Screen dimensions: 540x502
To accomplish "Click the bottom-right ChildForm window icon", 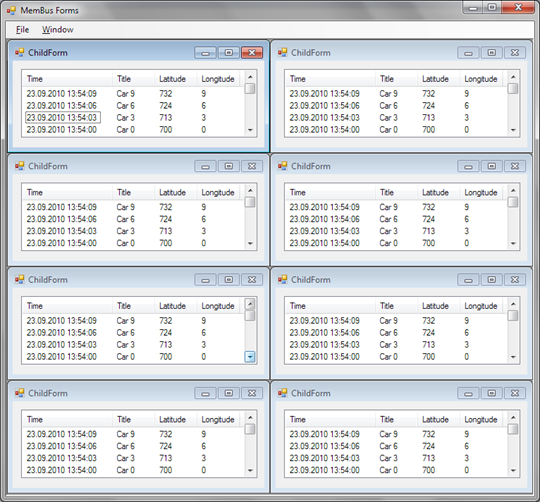I will (282, 393).
